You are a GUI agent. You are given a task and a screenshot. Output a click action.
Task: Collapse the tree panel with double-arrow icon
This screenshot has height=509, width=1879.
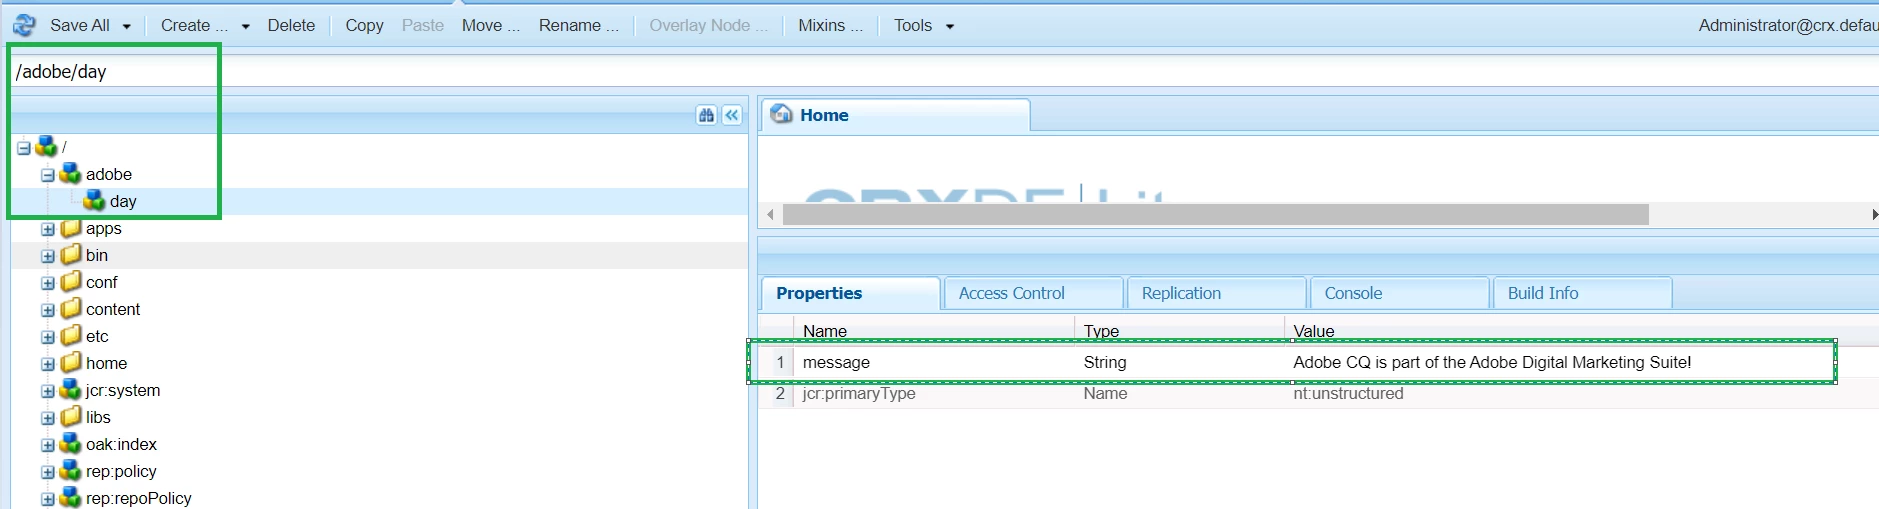[733, 115]
